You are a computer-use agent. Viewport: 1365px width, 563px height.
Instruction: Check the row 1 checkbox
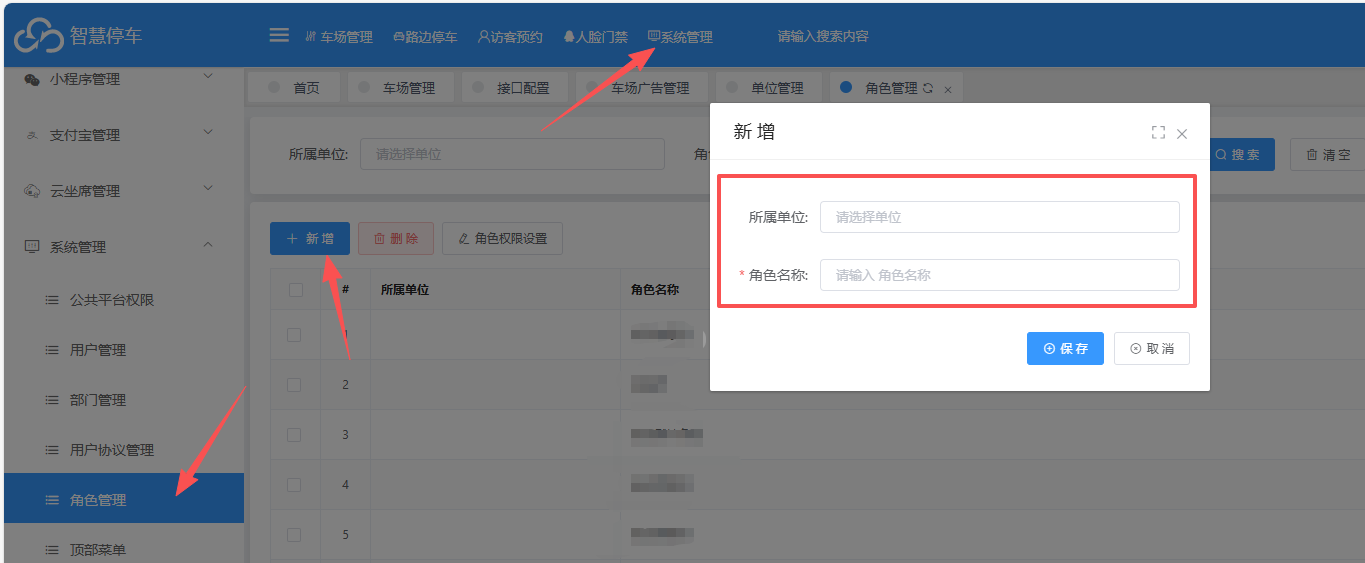tap(294, 335)
